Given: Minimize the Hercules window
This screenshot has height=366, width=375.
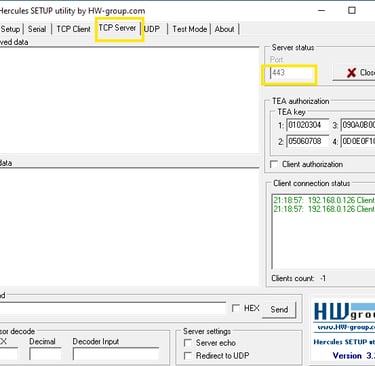Looking at the screenshot, I should click(x=321, y=10).
